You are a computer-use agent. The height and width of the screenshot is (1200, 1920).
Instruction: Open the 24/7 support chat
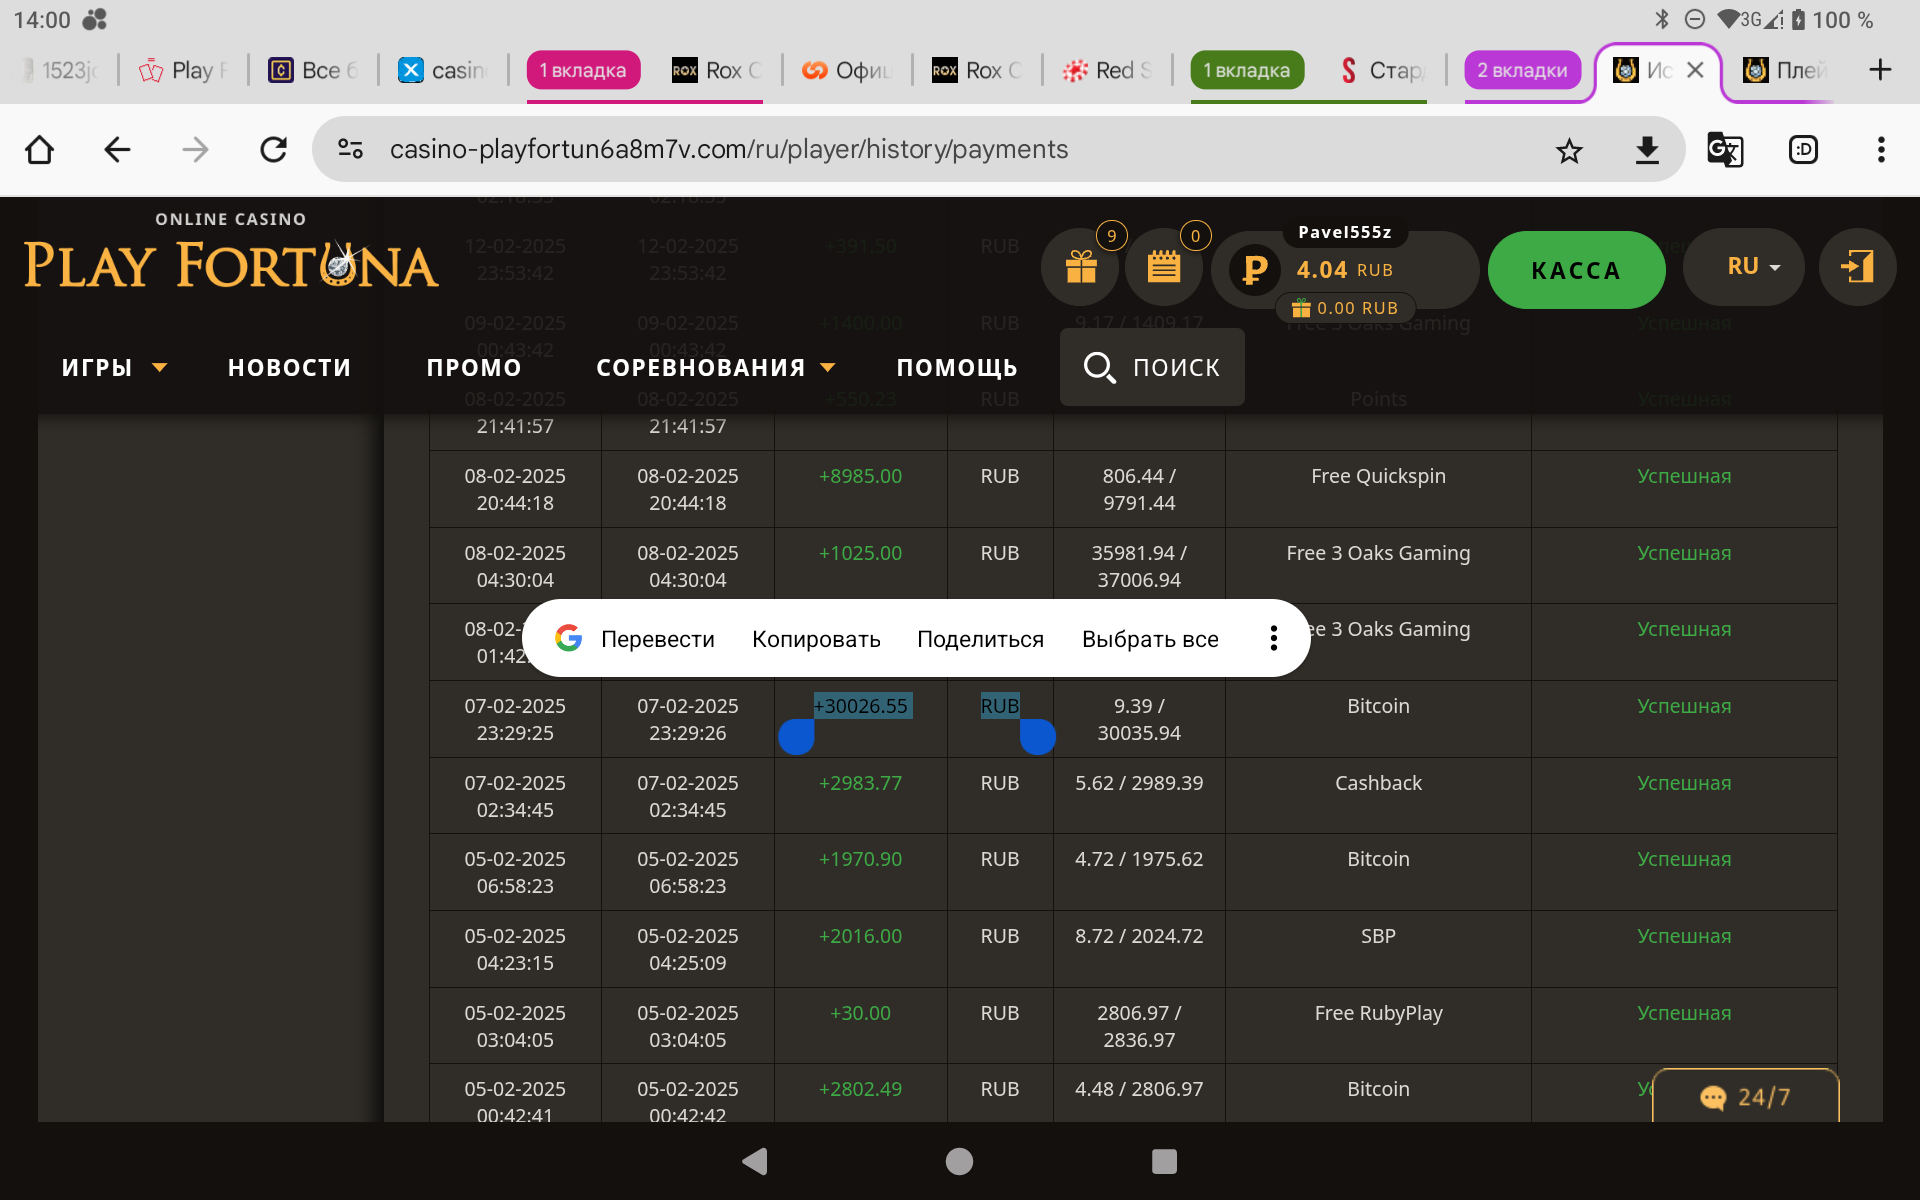[1745, 1097]
